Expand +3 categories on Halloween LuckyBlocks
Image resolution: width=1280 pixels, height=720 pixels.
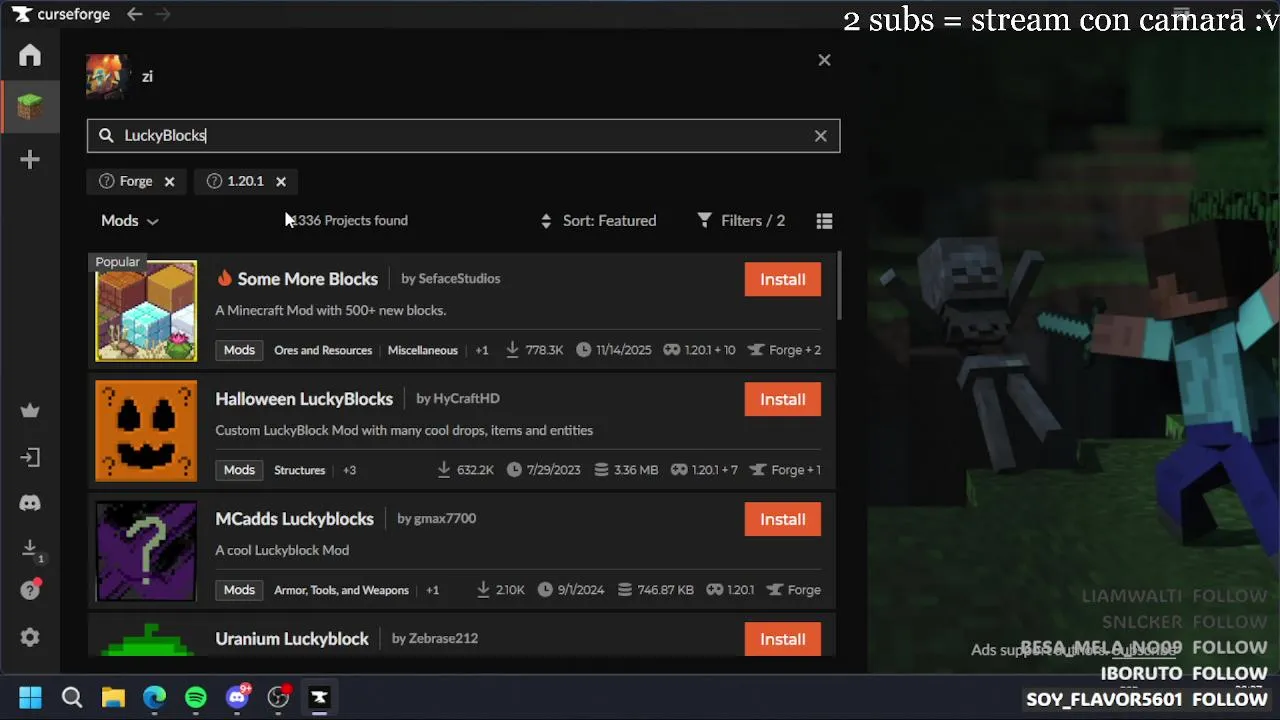tap(349, 470)
